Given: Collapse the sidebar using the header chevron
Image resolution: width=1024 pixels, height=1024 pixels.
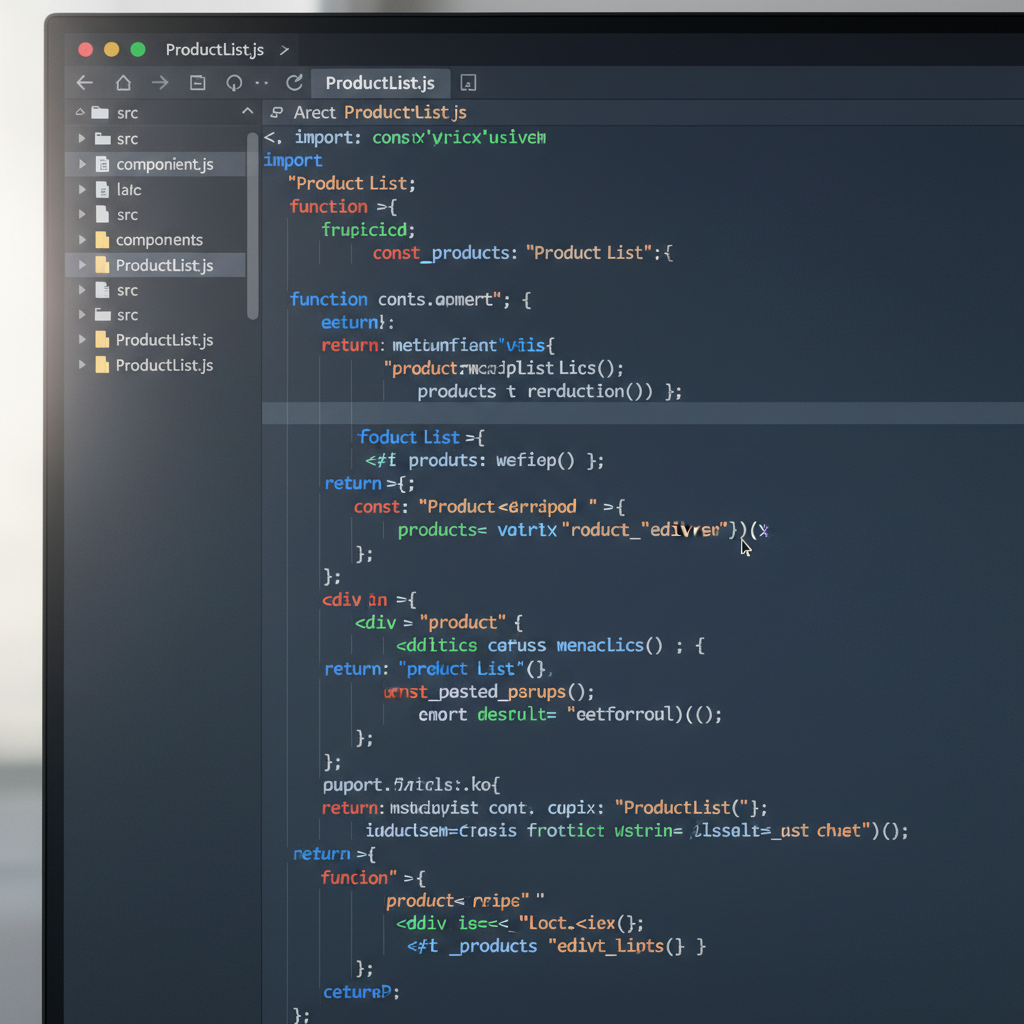Looking at the screenshot, I should coord(247,113).
